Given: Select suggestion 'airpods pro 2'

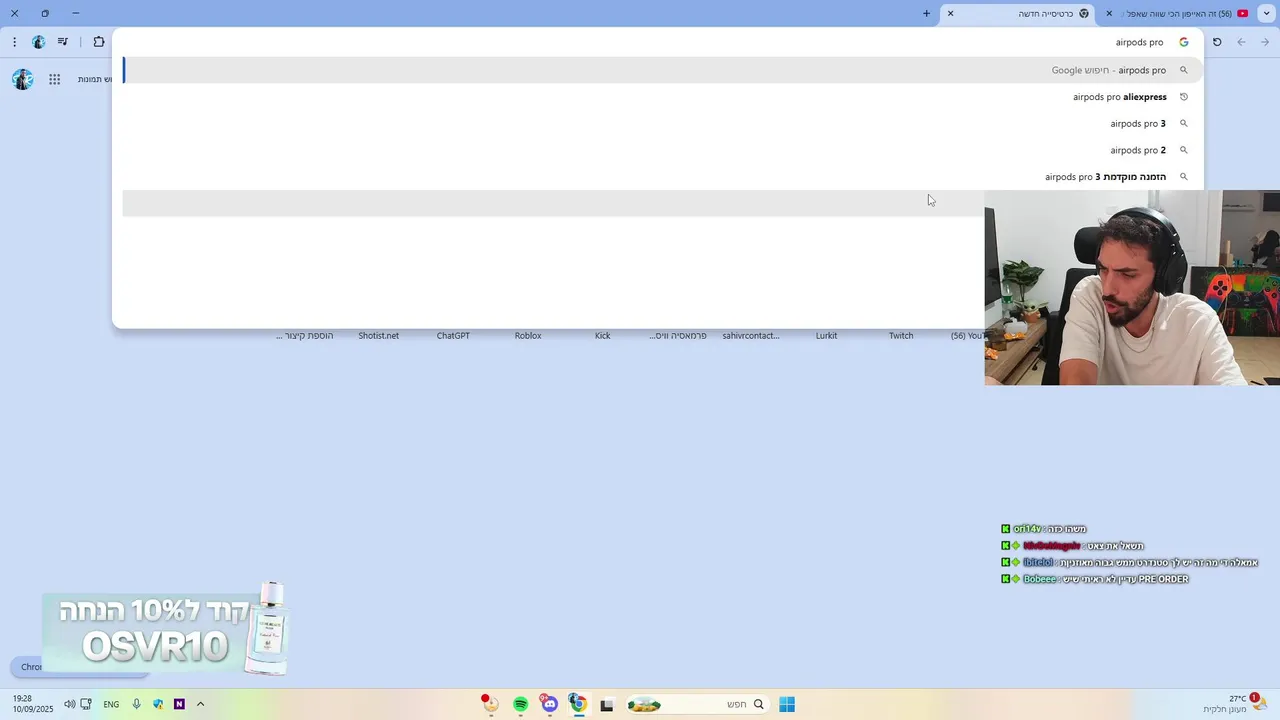Looking at the screenshot, I should 662,150.
